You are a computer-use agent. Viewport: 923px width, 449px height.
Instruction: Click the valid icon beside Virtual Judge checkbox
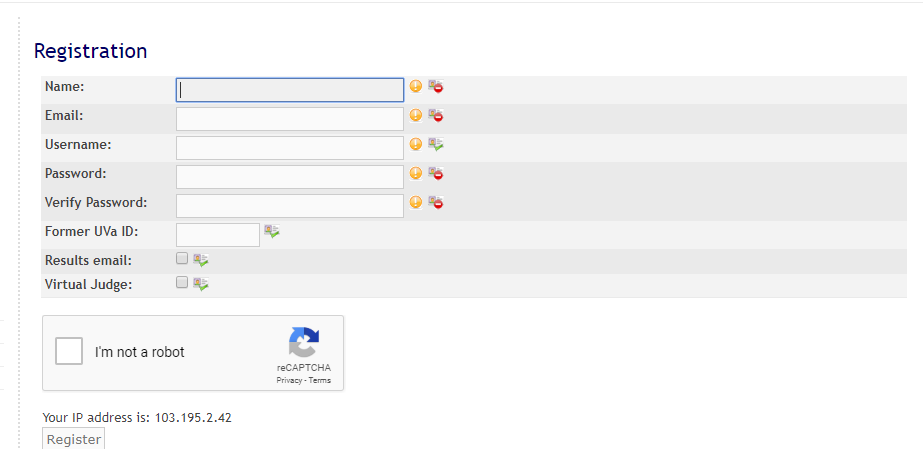pos(201,284)
